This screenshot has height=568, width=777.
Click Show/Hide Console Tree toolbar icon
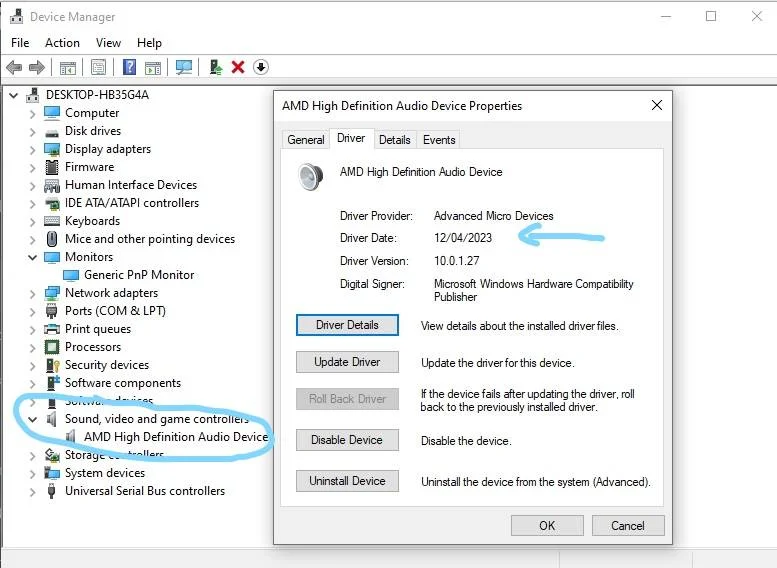click(68, 67)
